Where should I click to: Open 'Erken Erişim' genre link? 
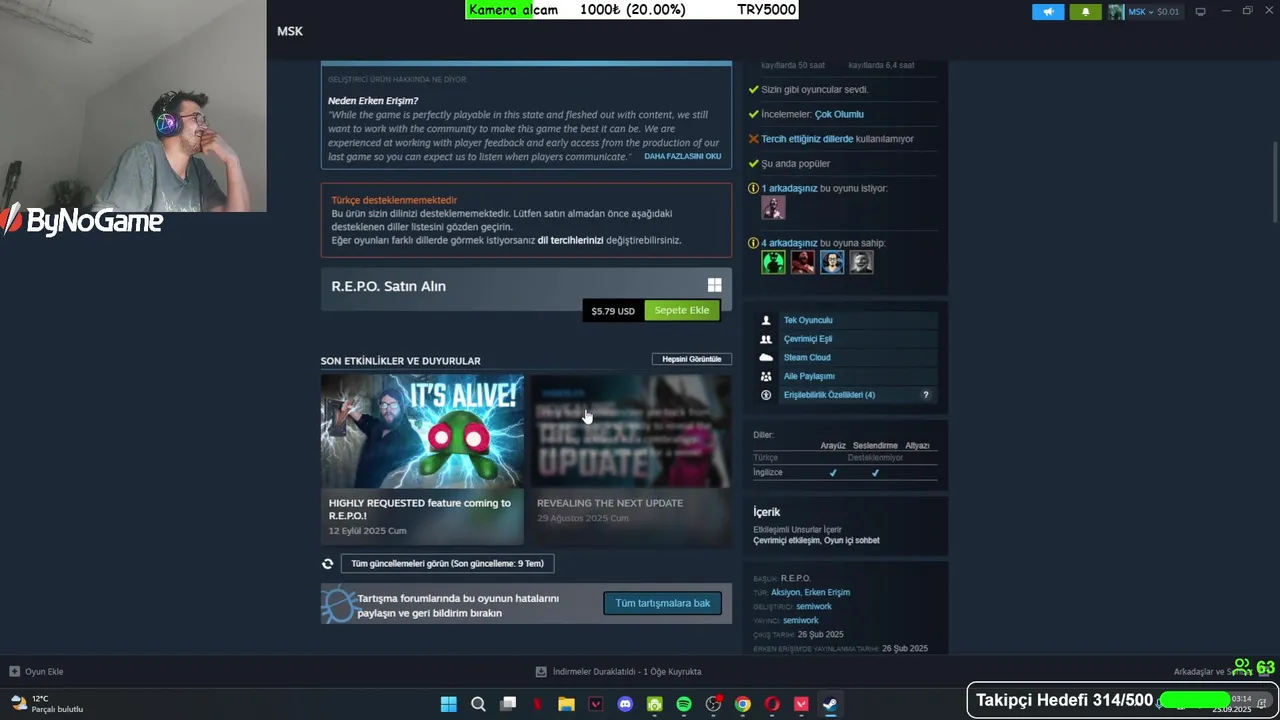click(x=828, y=592)
